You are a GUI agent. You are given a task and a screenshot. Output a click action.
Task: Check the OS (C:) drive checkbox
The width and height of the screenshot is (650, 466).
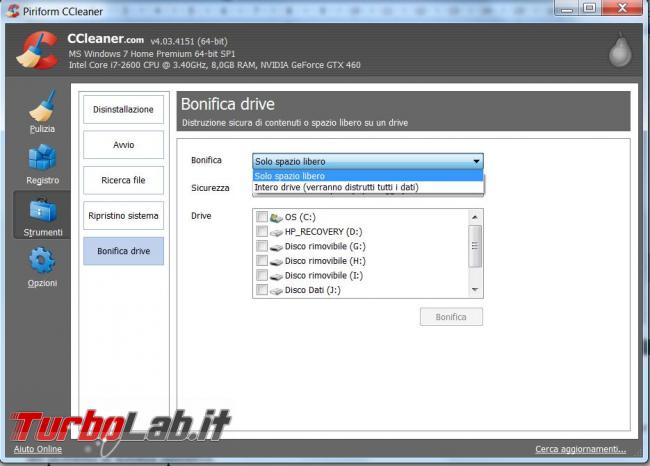(262, 216)
